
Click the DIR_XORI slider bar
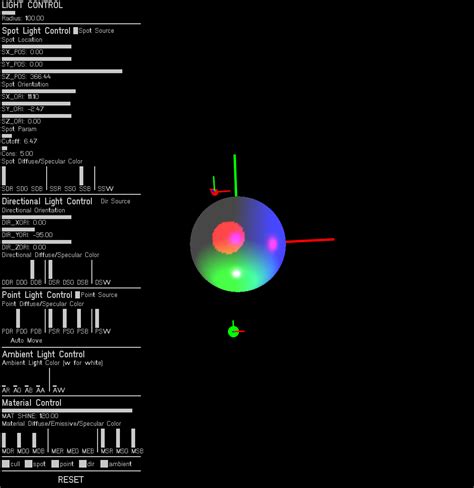tap(37, 217)
